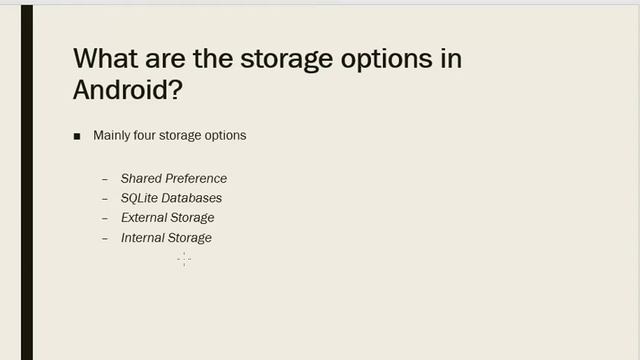This screenshot has width=640, height=360.
Task: Click the slide title starting with 'What are'
Action: click(267, 74)
